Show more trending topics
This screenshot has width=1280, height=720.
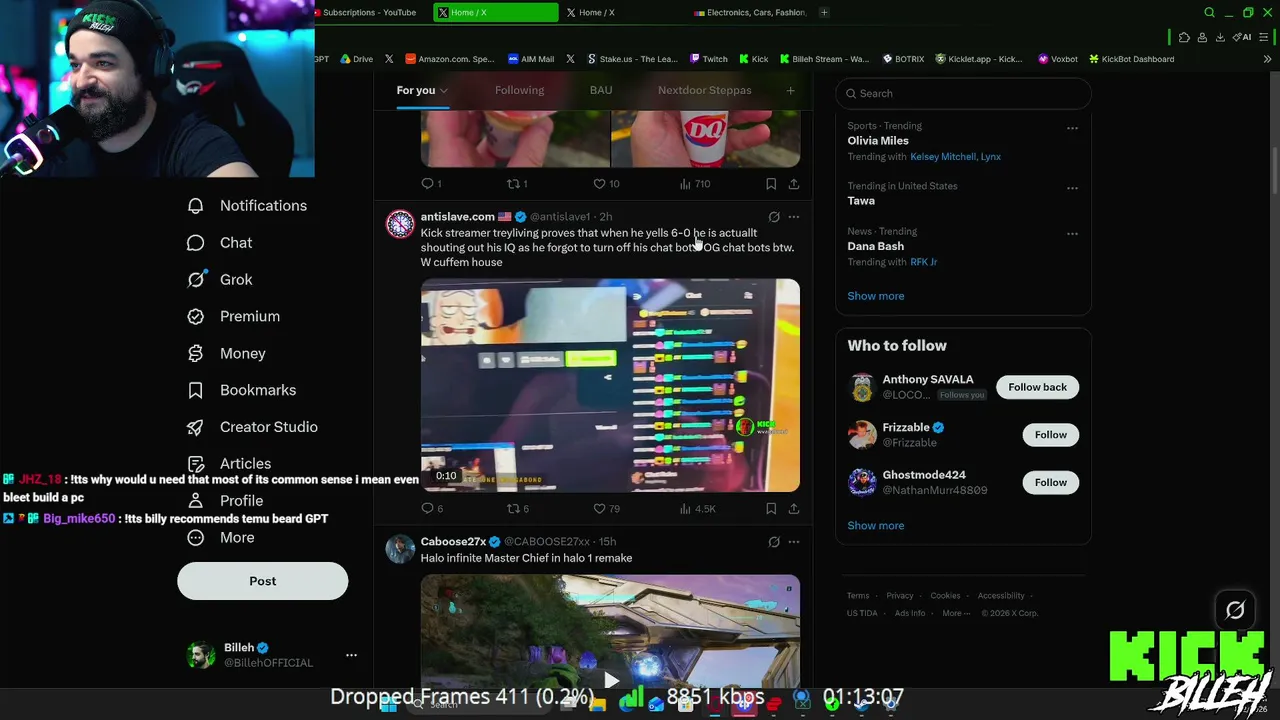coord(875,296)
